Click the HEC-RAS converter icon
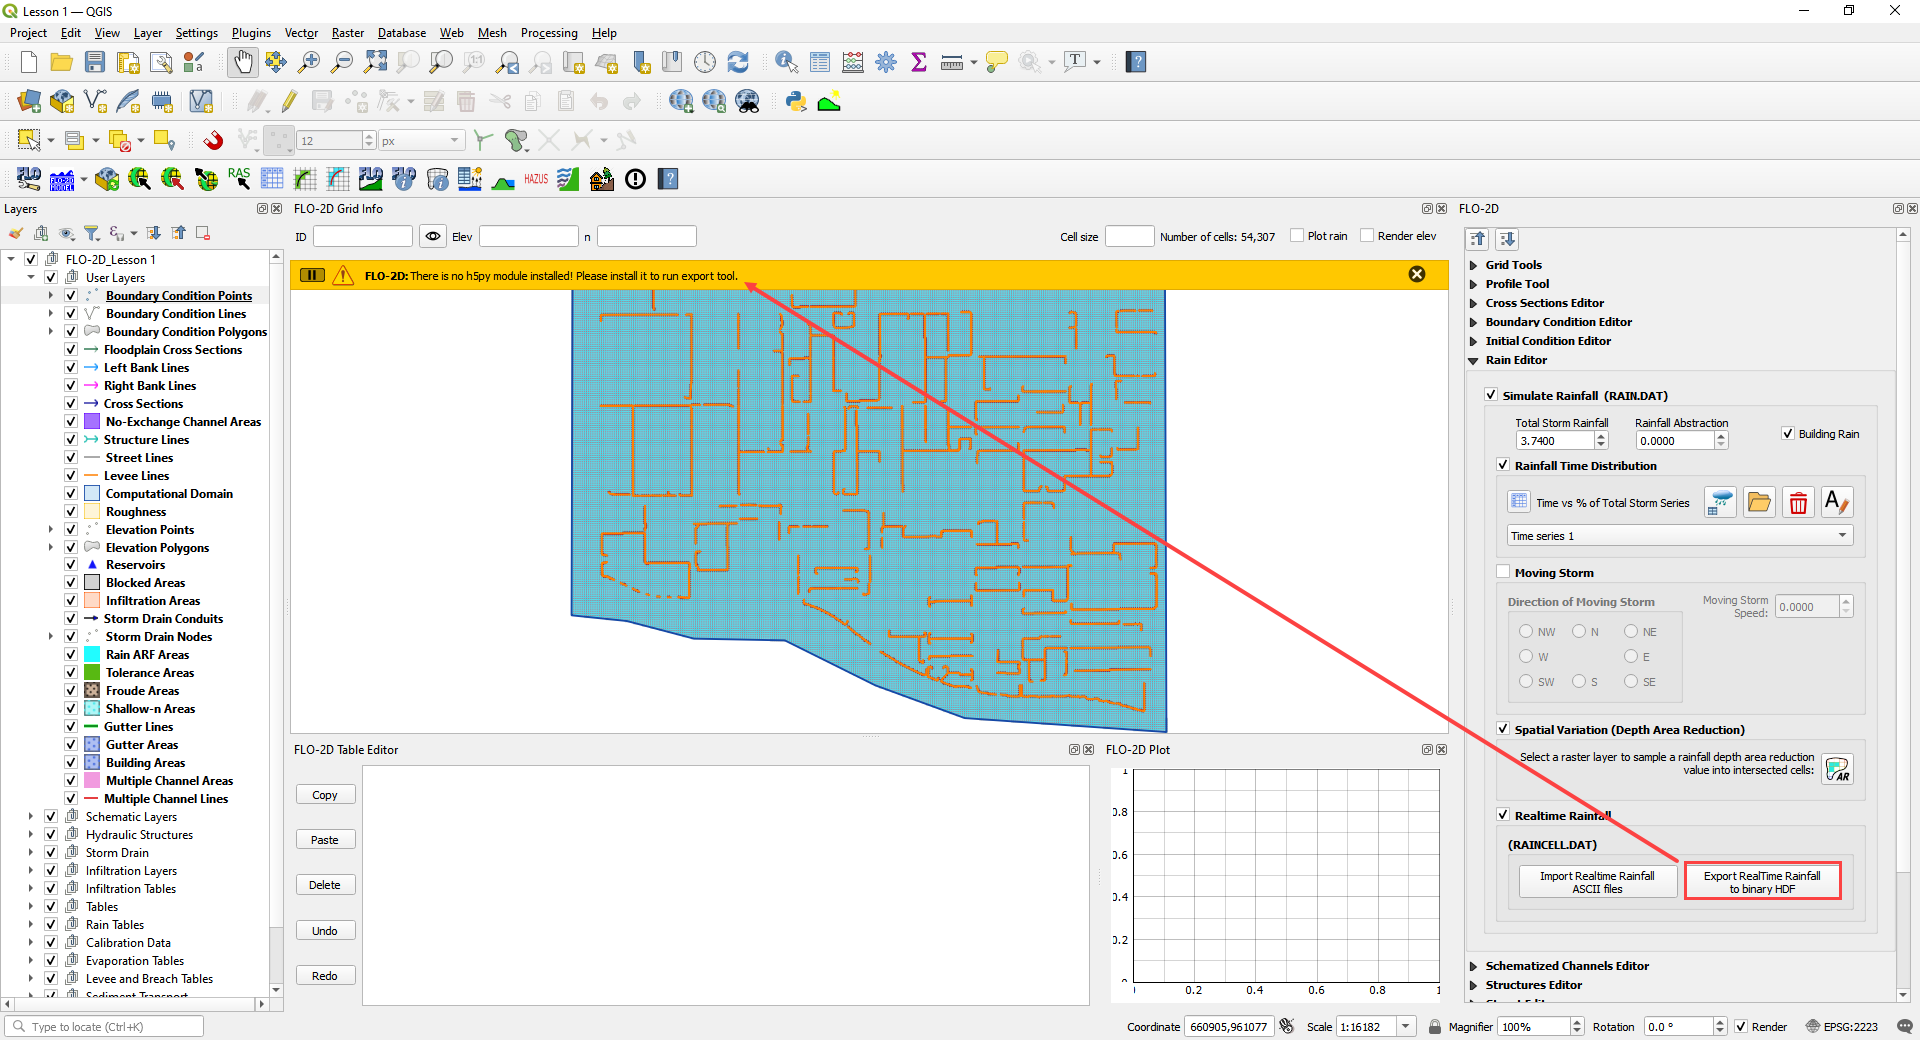 239,179
